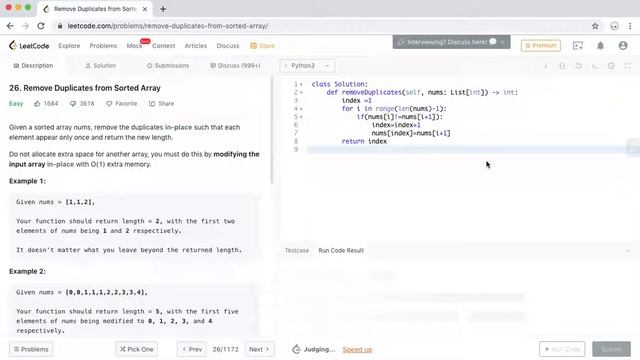640x360 pixels.
Task: Click the Pick One random button
Action: (137, 349)
